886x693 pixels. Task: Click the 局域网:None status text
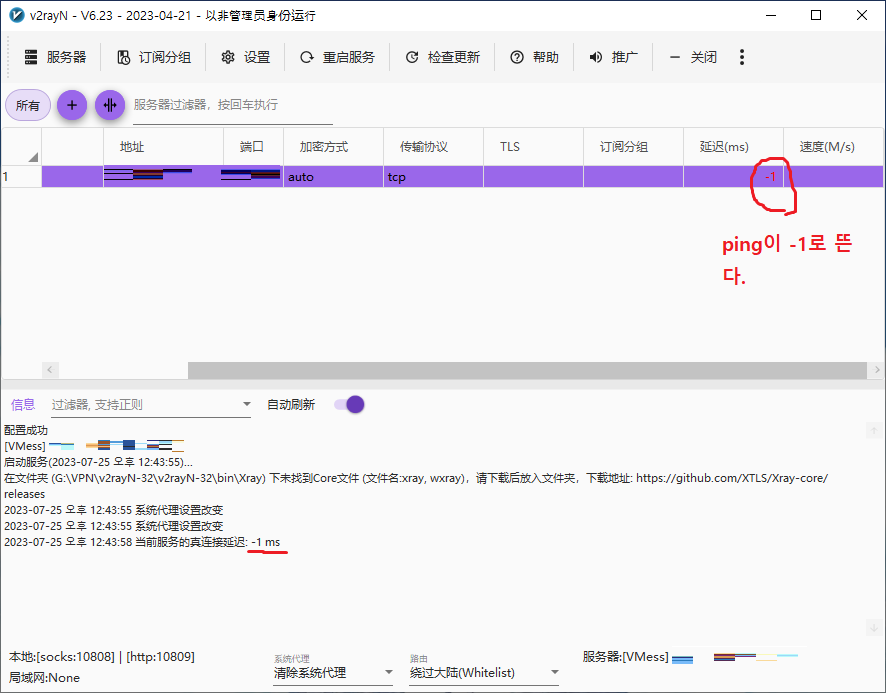click(44, 678)
